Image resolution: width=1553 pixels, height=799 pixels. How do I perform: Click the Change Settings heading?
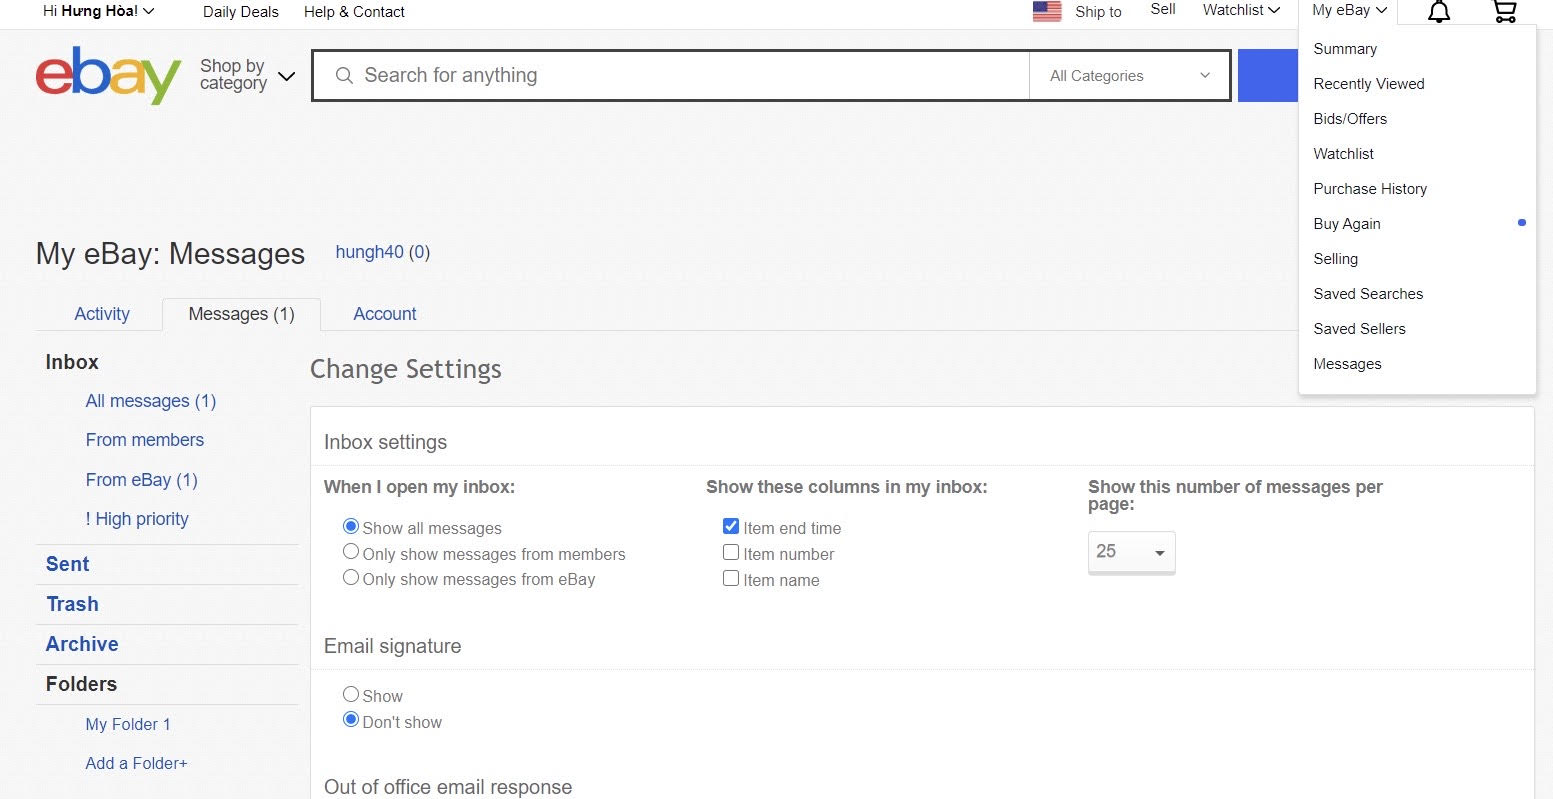coord(406,370)
